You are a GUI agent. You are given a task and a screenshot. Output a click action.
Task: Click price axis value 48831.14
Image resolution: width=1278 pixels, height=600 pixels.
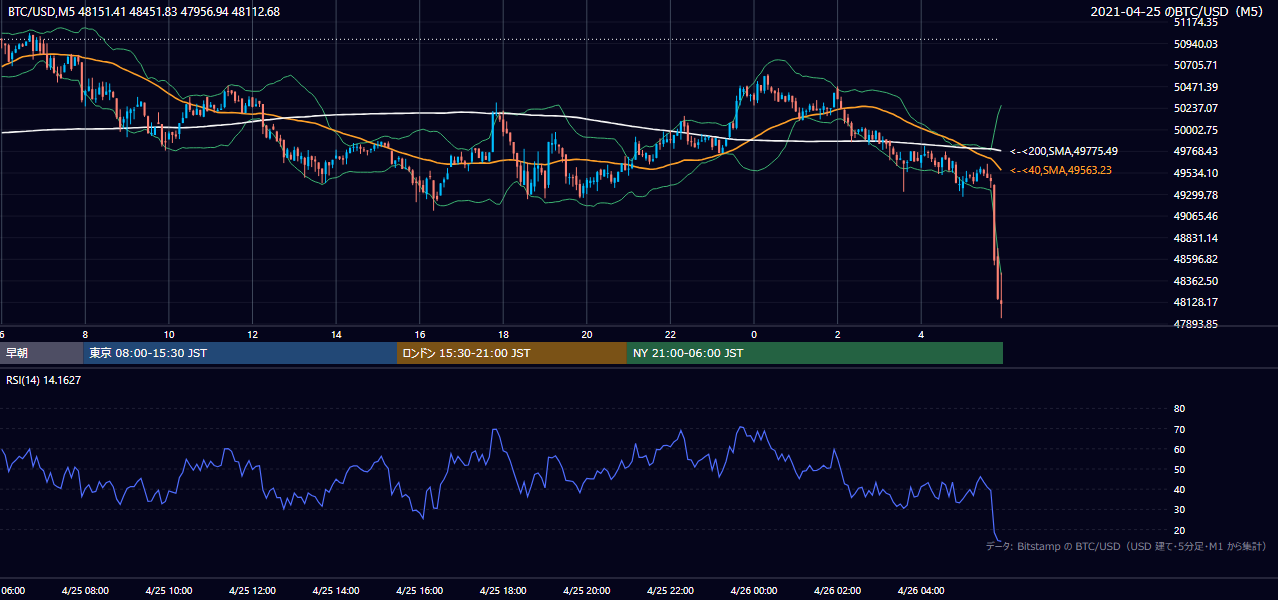(1196, 238)
